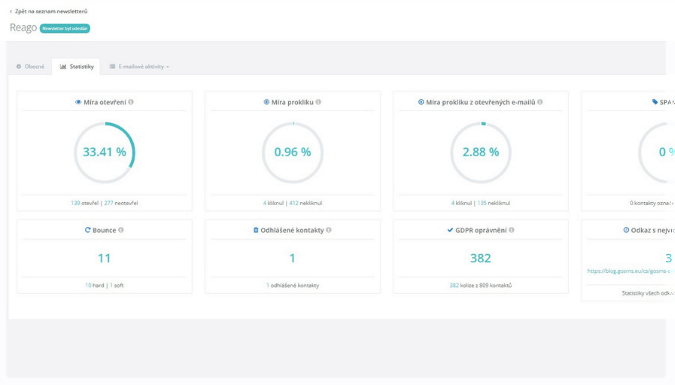Click the trash icon by Odhlášené kontakty
Screen dimensions: 675x385
(x=256, y=230)
